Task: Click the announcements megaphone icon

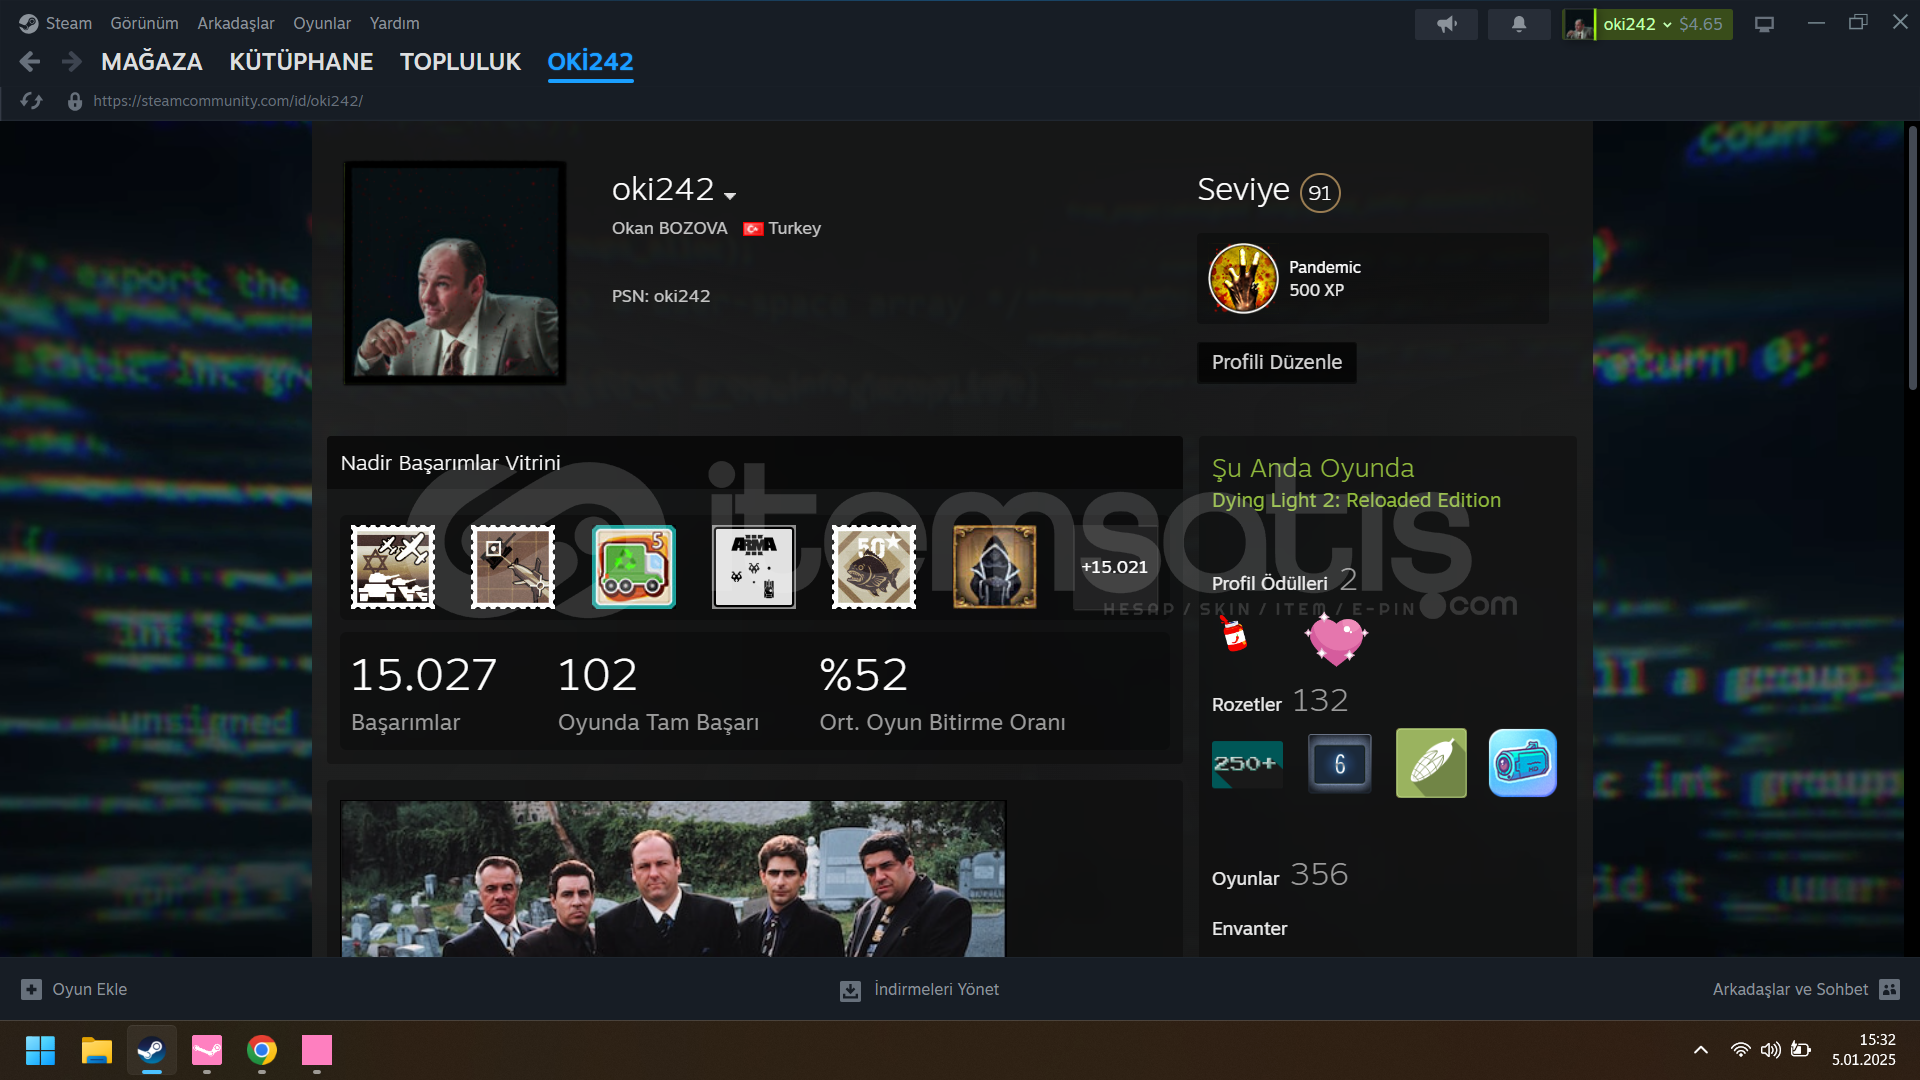Action: click(x=1446, y=24)
